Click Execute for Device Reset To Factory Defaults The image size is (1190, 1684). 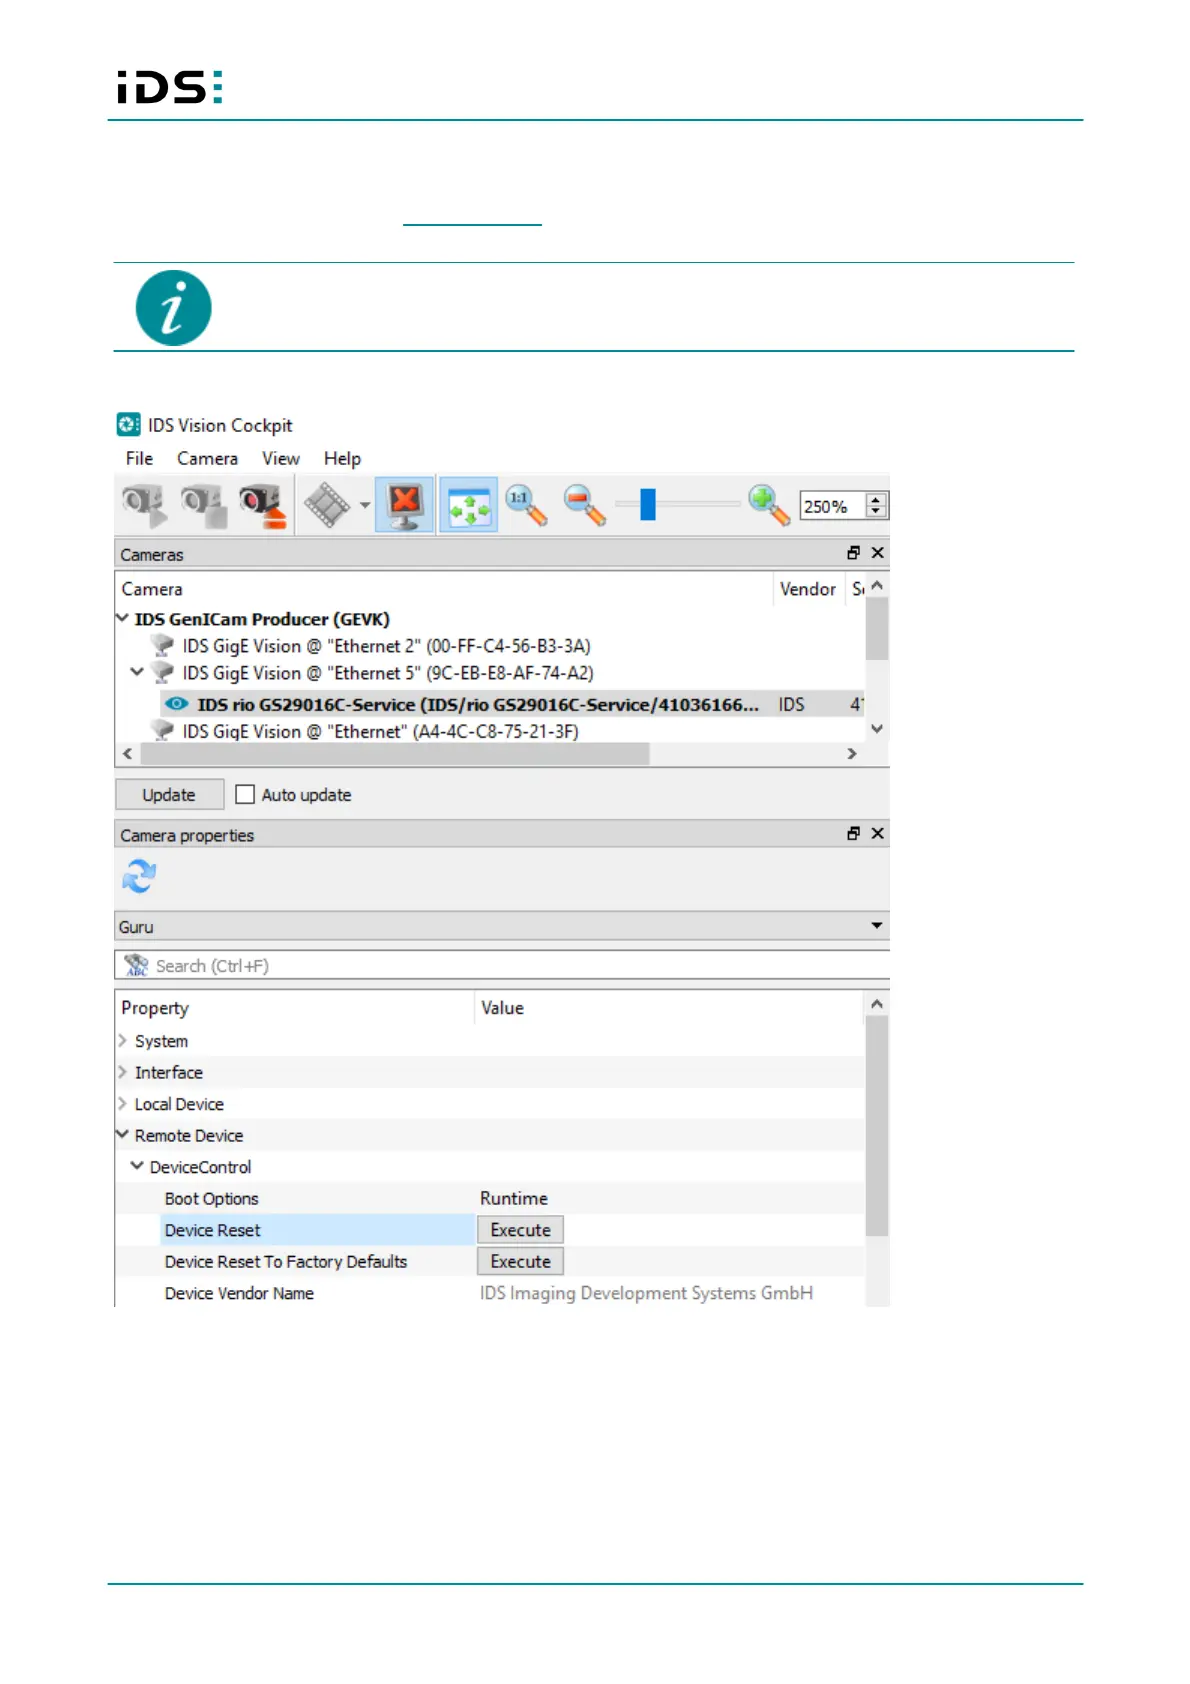coord(520,1261)
